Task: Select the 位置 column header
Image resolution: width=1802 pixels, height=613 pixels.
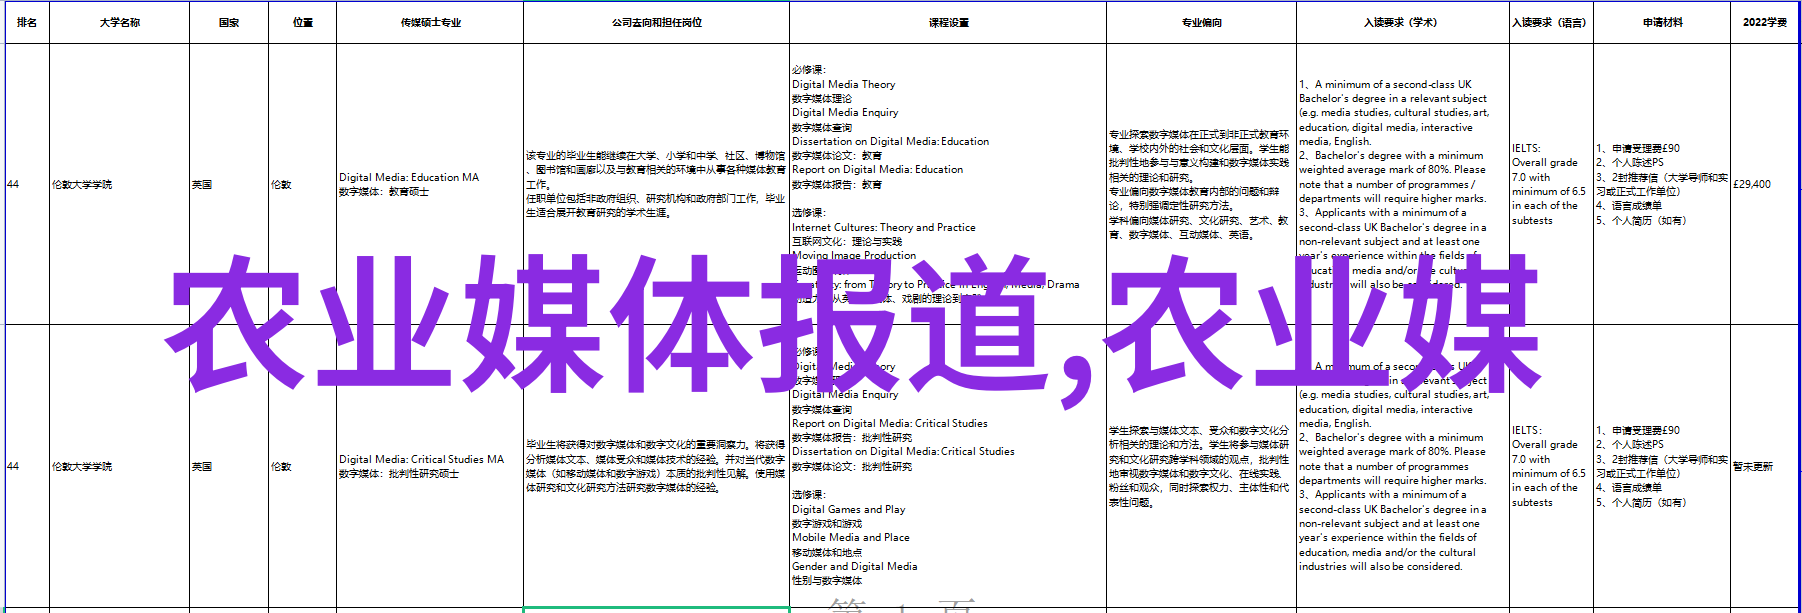Action: [x=303, y=22]
